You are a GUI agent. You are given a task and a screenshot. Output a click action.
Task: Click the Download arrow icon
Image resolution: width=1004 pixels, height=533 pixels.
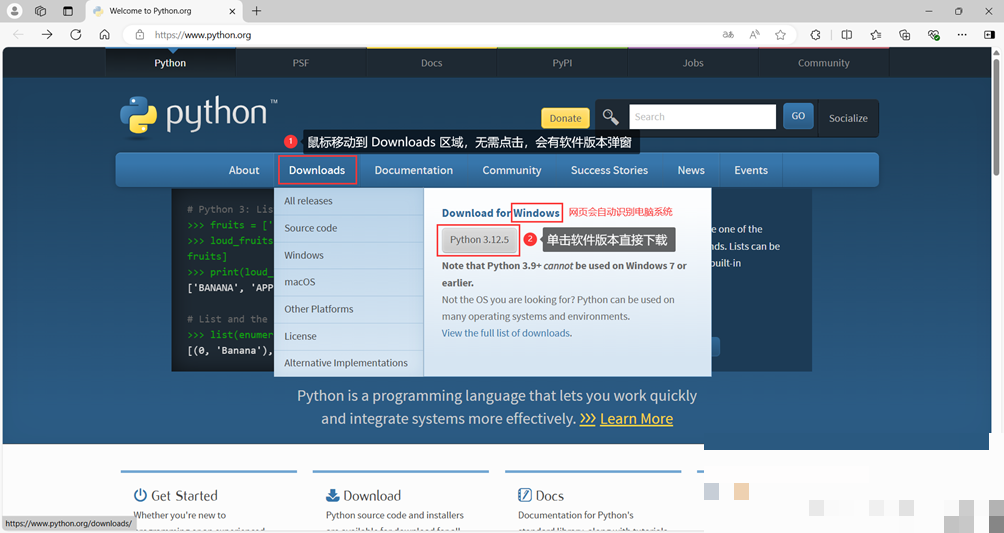[x=332, y=495]
